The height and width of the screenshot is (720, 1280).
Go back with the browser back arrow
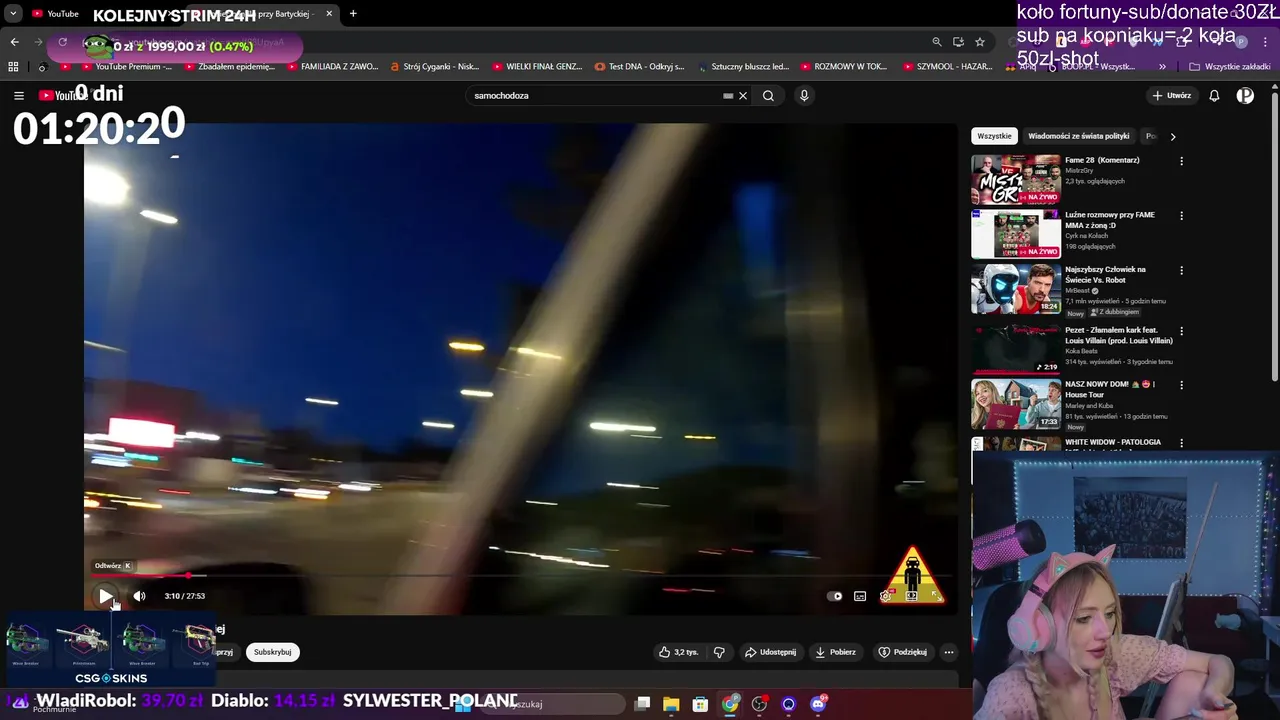(x=15, y=42)
